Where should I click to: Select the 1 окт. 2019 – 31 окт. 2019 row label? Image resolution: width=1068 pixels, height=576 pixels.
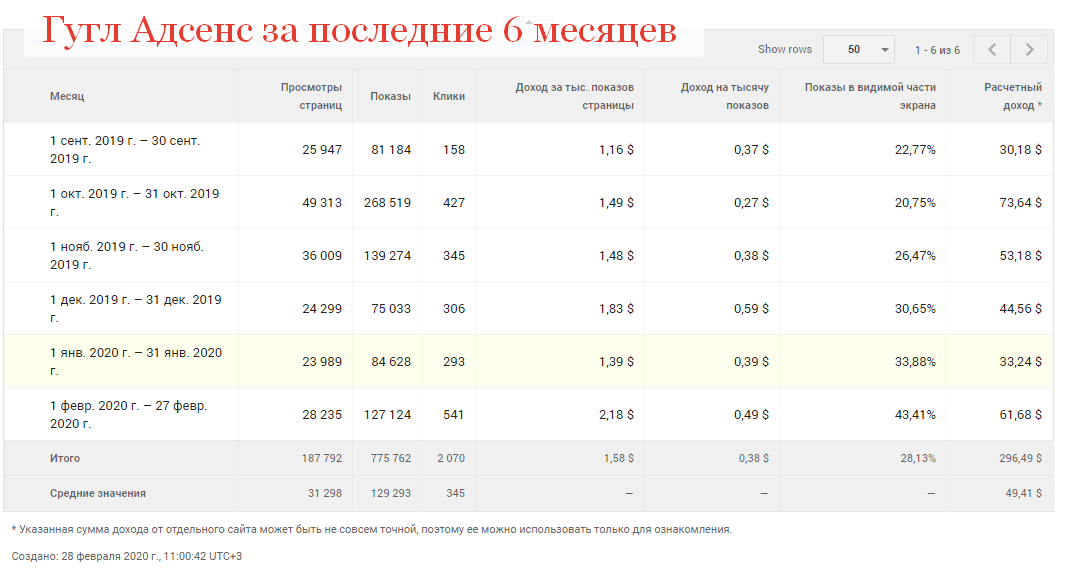pos(134,202)
